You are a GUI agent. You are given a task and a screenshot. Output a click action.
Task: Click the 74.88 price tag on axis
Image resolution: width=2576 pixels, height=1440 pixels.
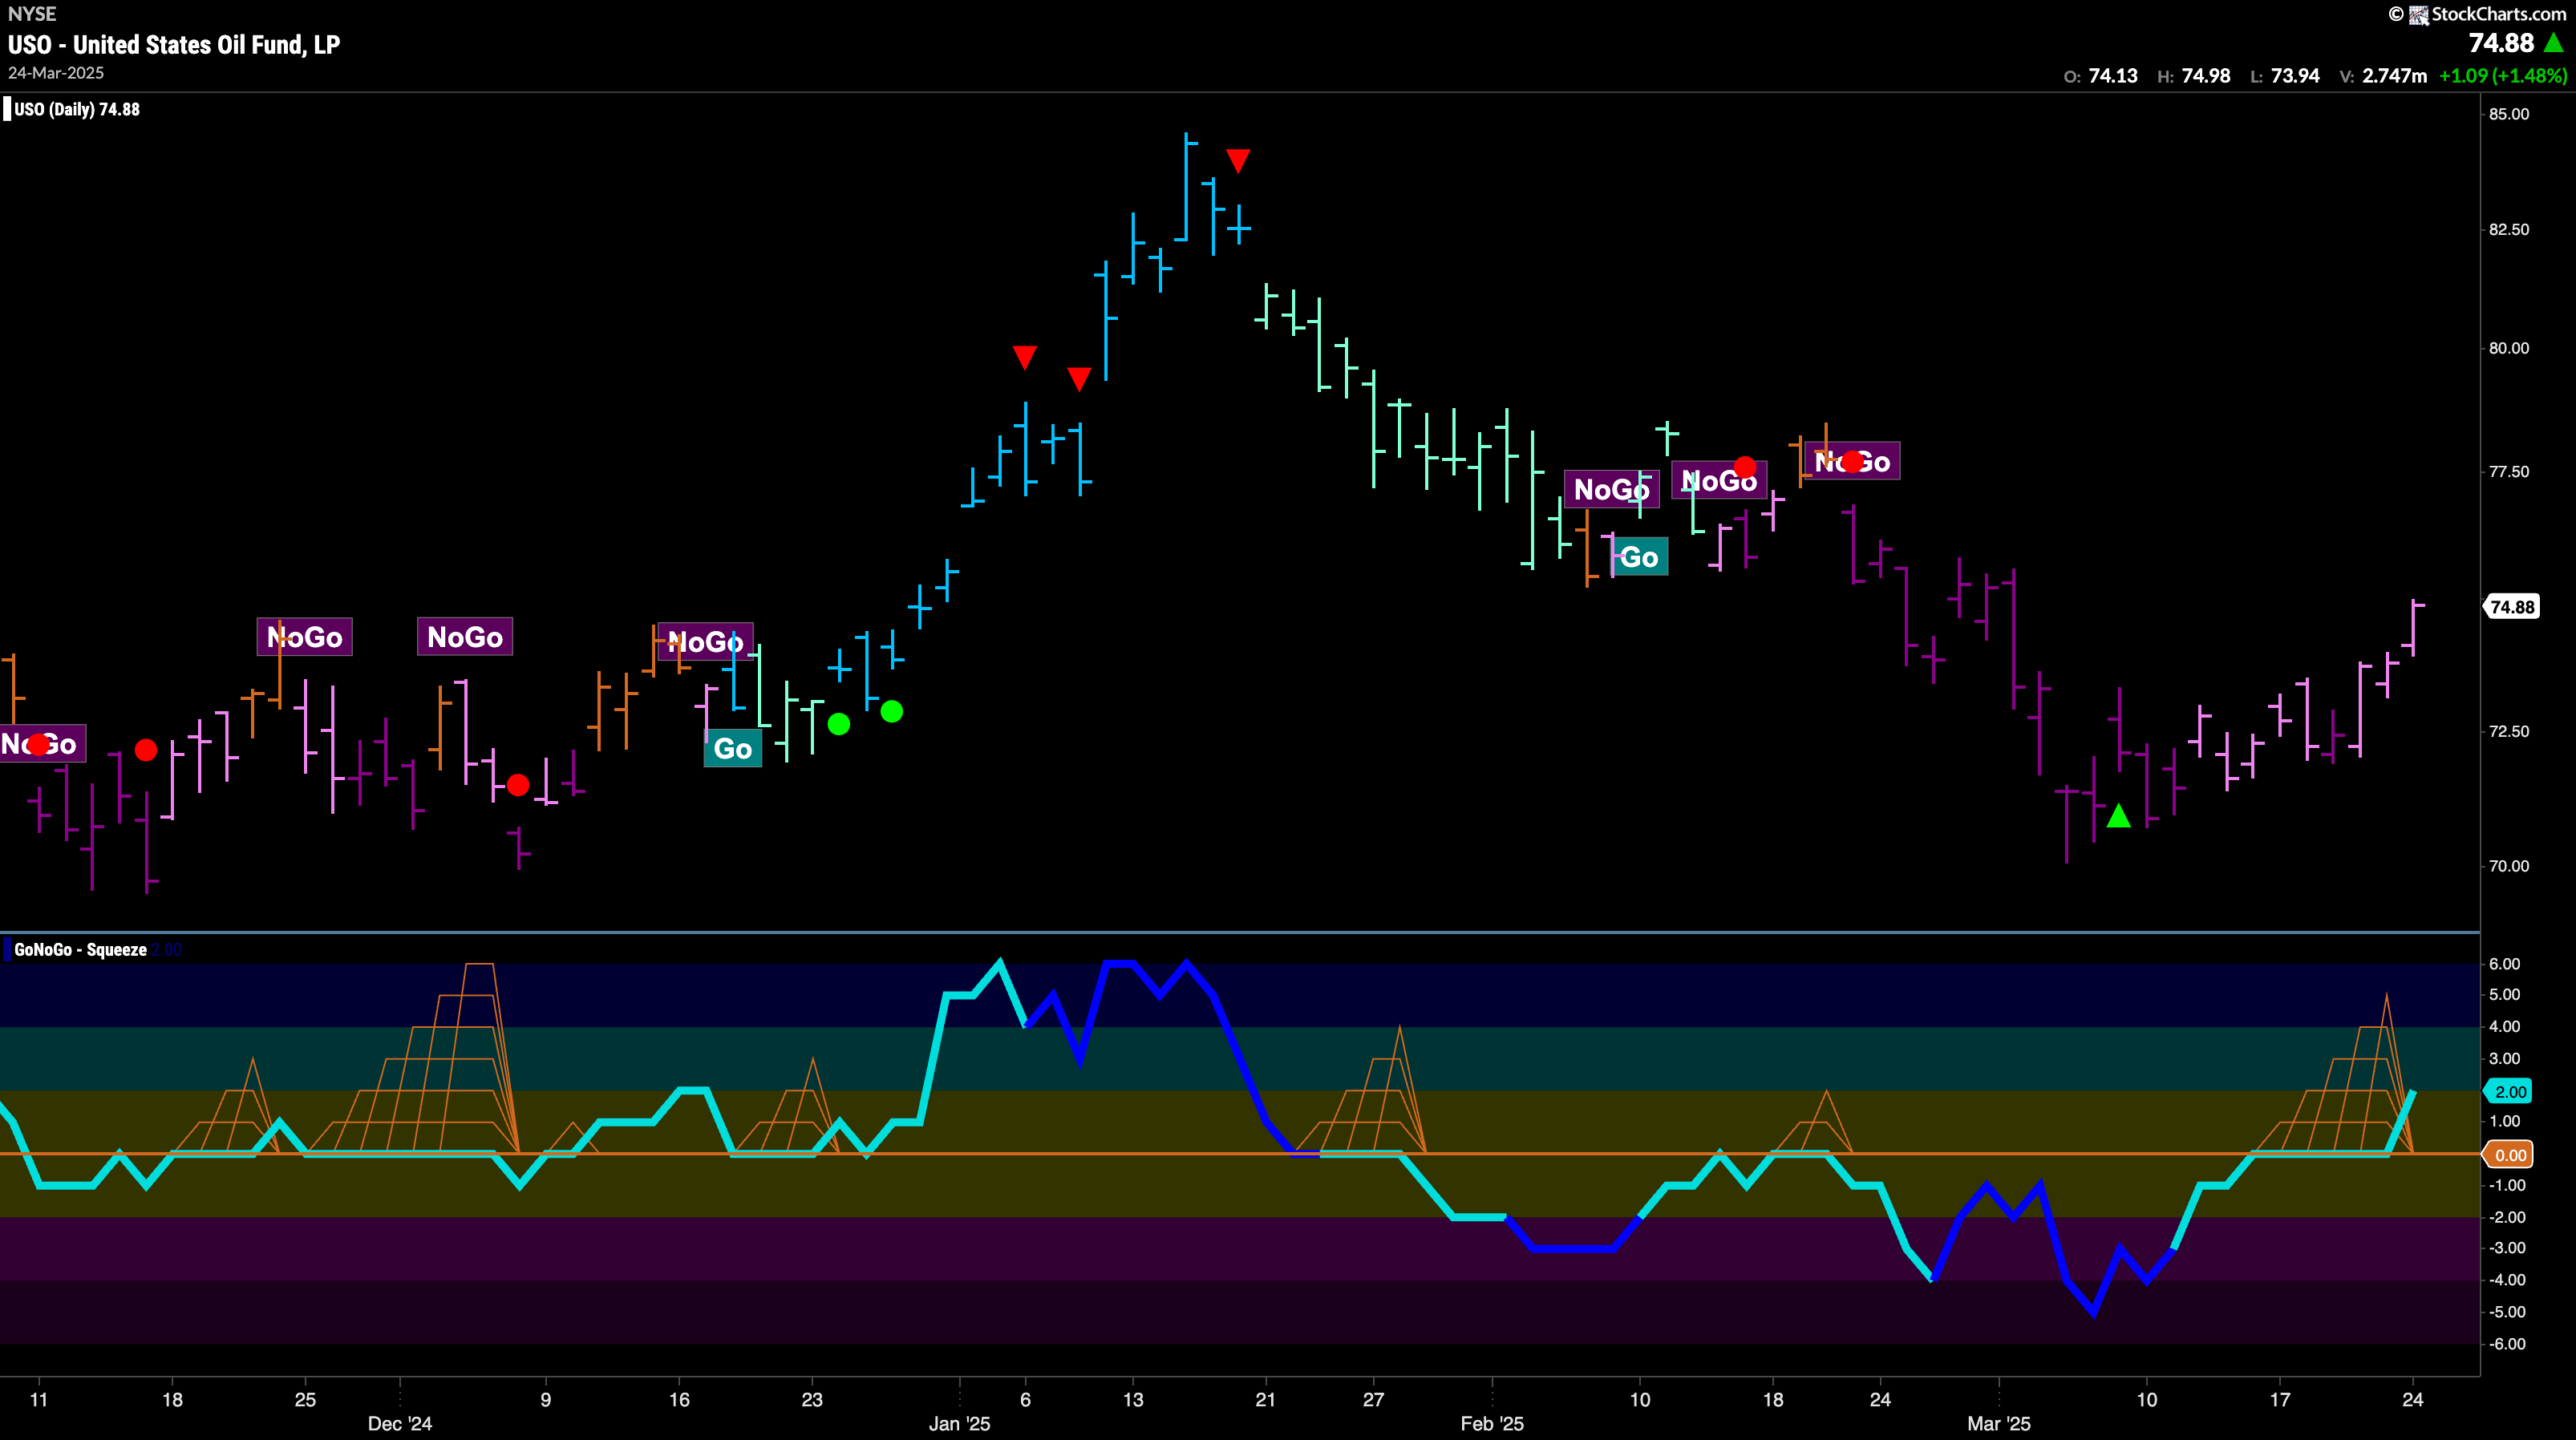(x=2512, y=607)
